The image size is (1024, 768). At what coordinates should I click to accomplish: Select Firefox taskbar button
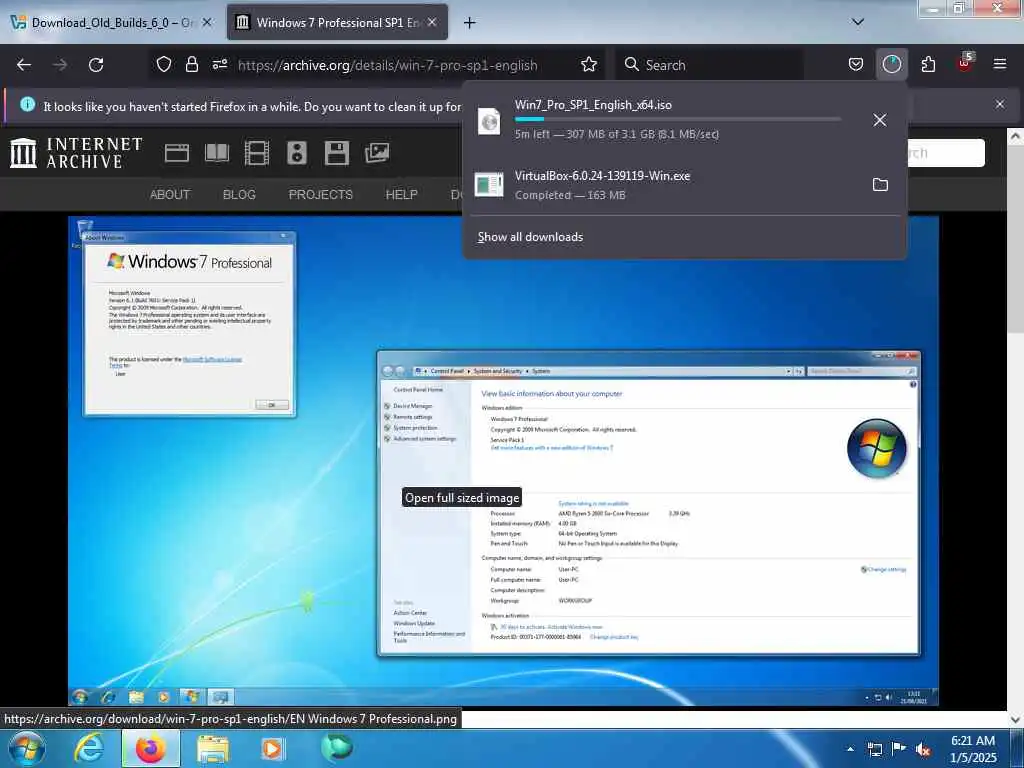click(x=151, y=748)
